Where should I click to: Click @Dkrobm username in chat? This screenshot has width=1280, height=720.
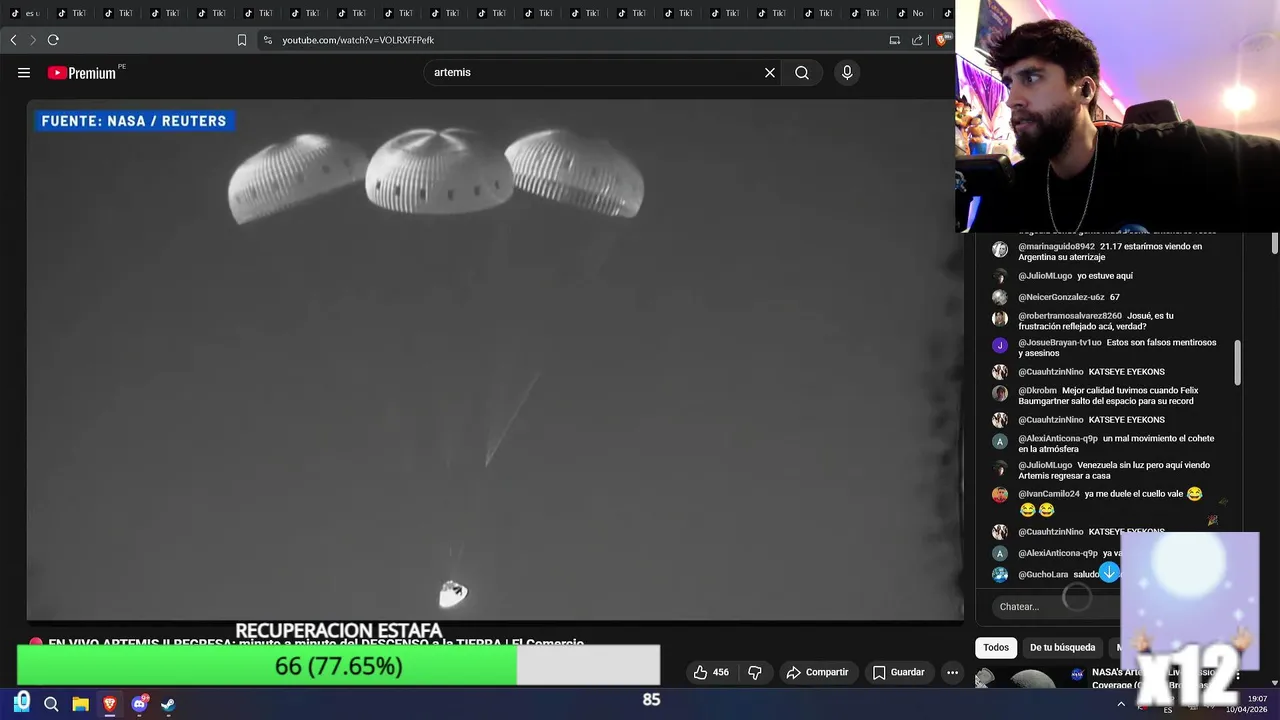pyautogui.click(x=1038, y=391)
